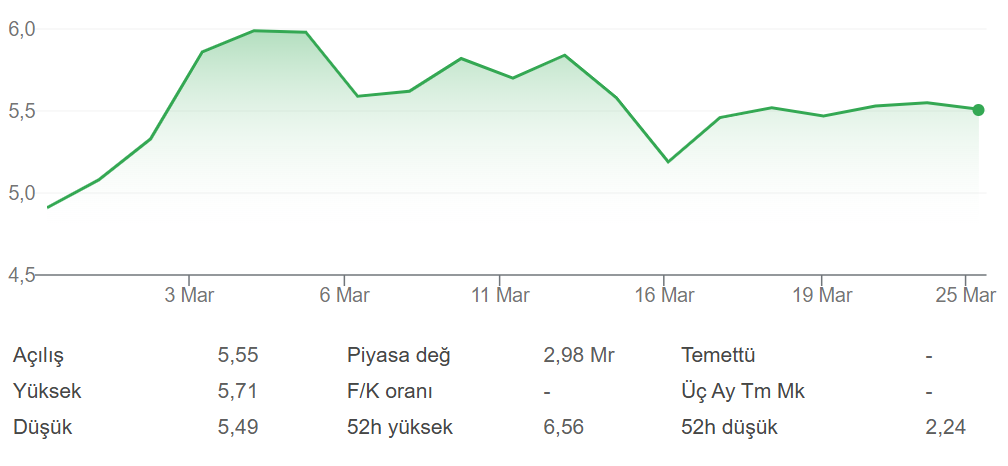The image size is (1008, 466).
Task: Click the Temettü label
Action: coord(718,356)
